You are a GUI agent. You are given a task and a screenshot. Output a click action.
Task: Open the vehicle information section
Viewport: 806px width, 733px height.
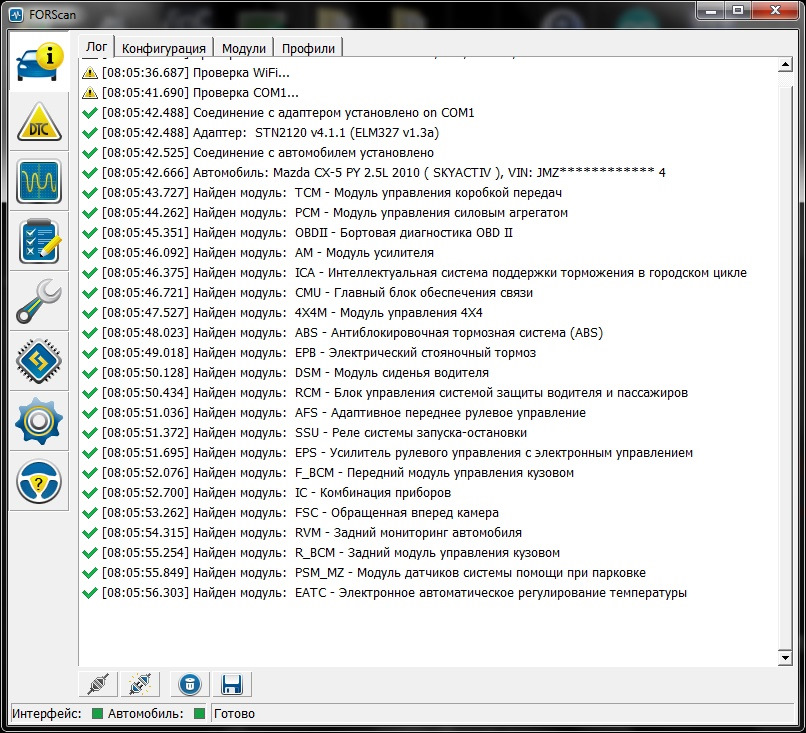pos(39,62)
